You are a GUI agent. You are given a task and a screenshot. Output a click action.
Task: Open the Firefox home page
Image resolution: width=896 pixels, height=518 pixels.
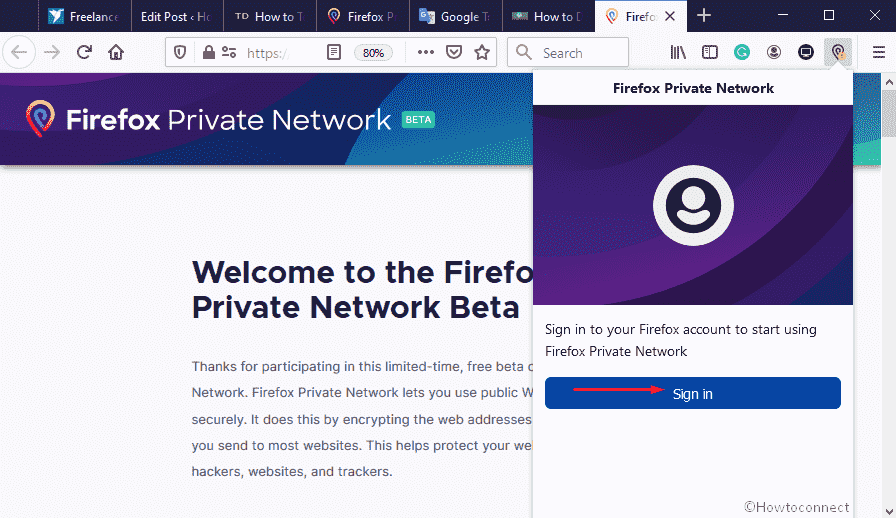click(116, 53)
